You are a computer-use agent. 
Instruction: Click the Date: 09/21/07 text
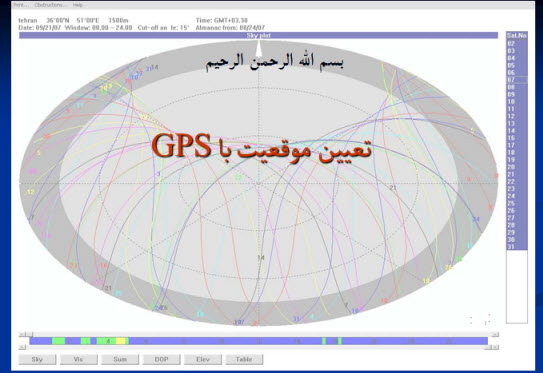click(x=40, y=28)
